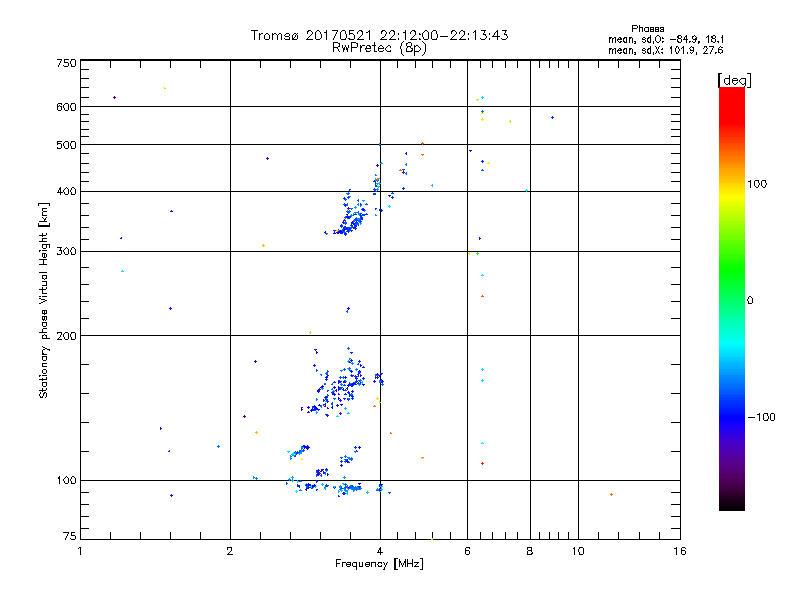This screenshot has width=800, height=600.
Task: Click the frequency axis label "16"
Action: [680, 551]
